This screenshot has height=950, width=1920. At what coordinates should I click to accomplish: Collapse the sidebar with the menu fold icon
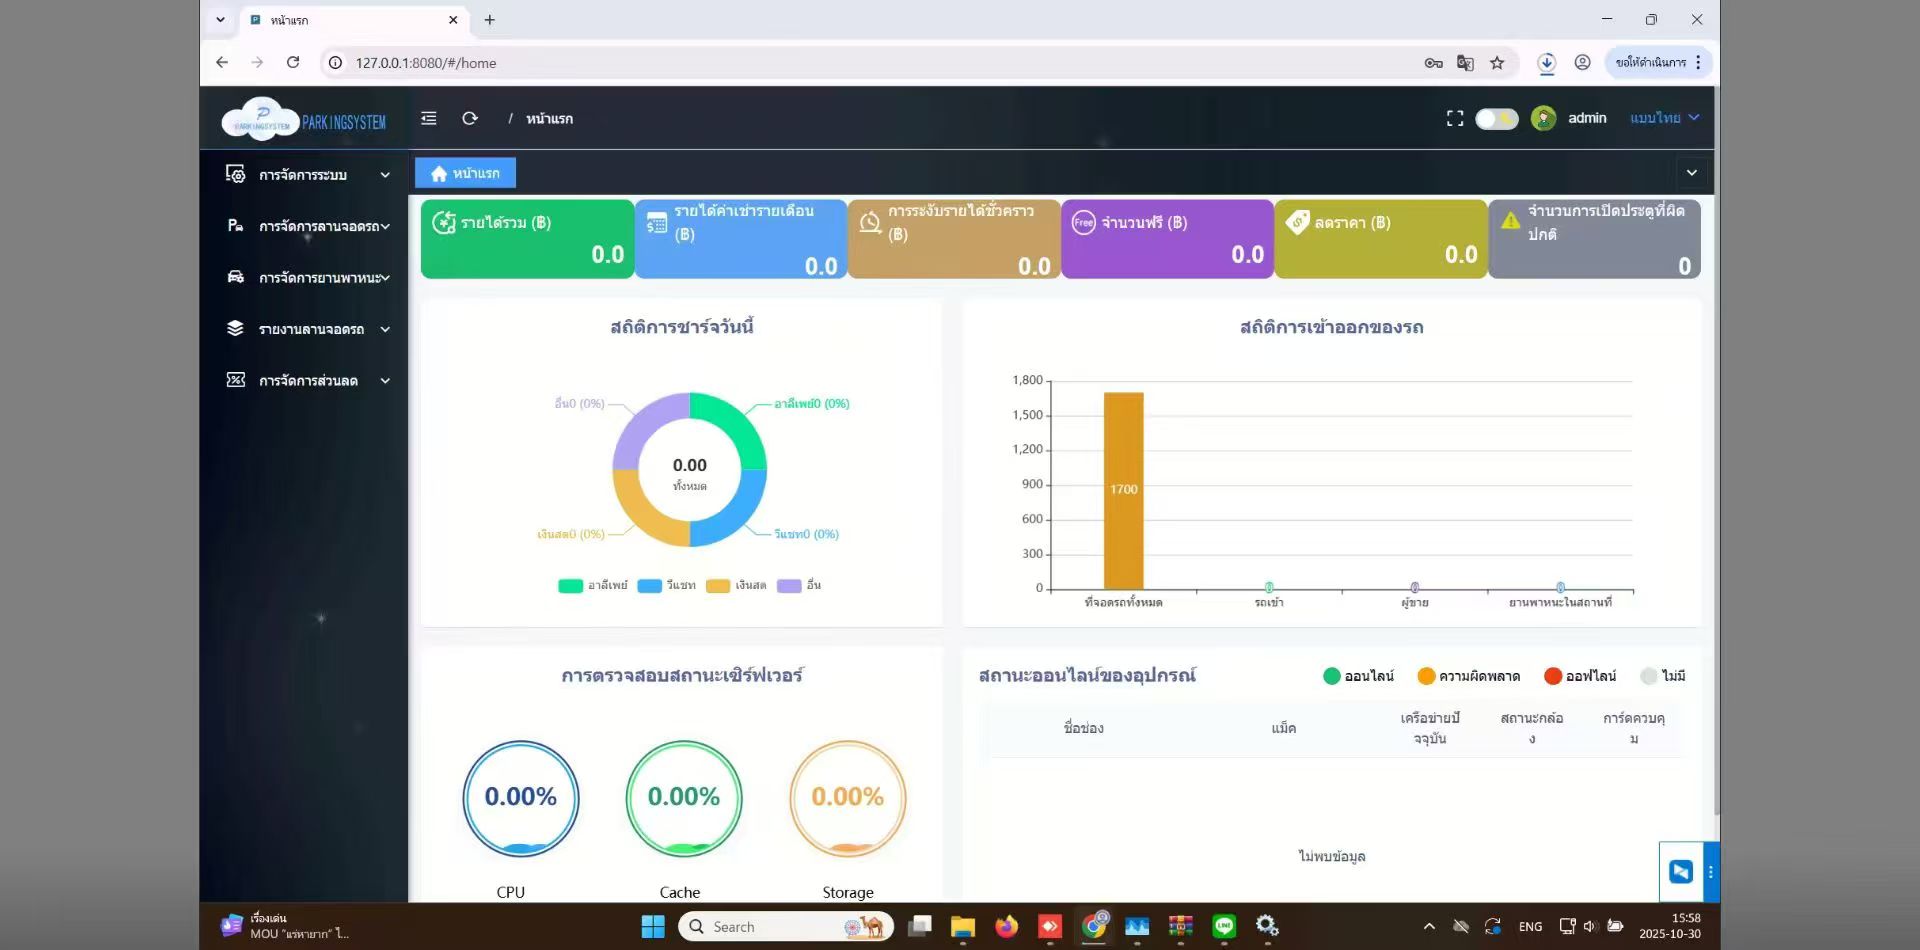tap(429, 118)
